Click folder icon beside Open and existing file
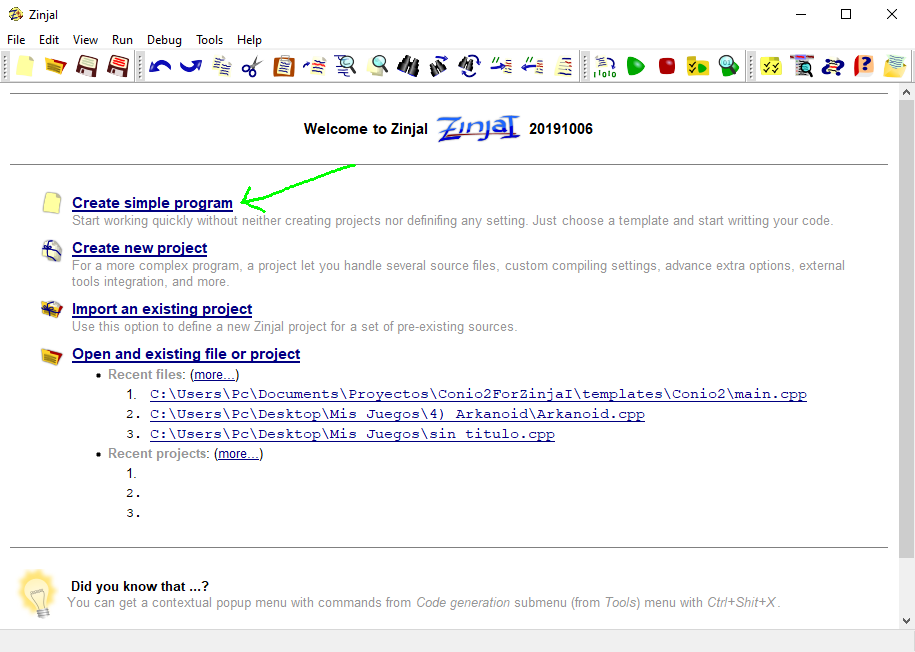Image resolution: width=915 pixels, height=652 pixels. coord(52,355)
